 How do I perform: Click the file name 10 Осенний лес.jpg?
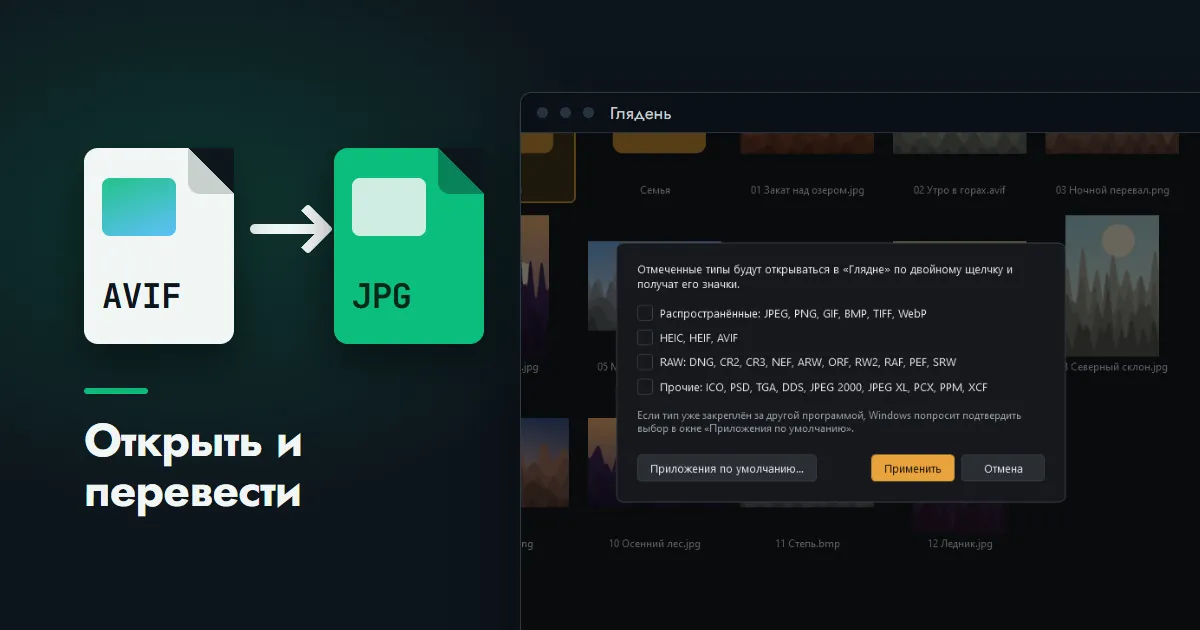(654, 544)
